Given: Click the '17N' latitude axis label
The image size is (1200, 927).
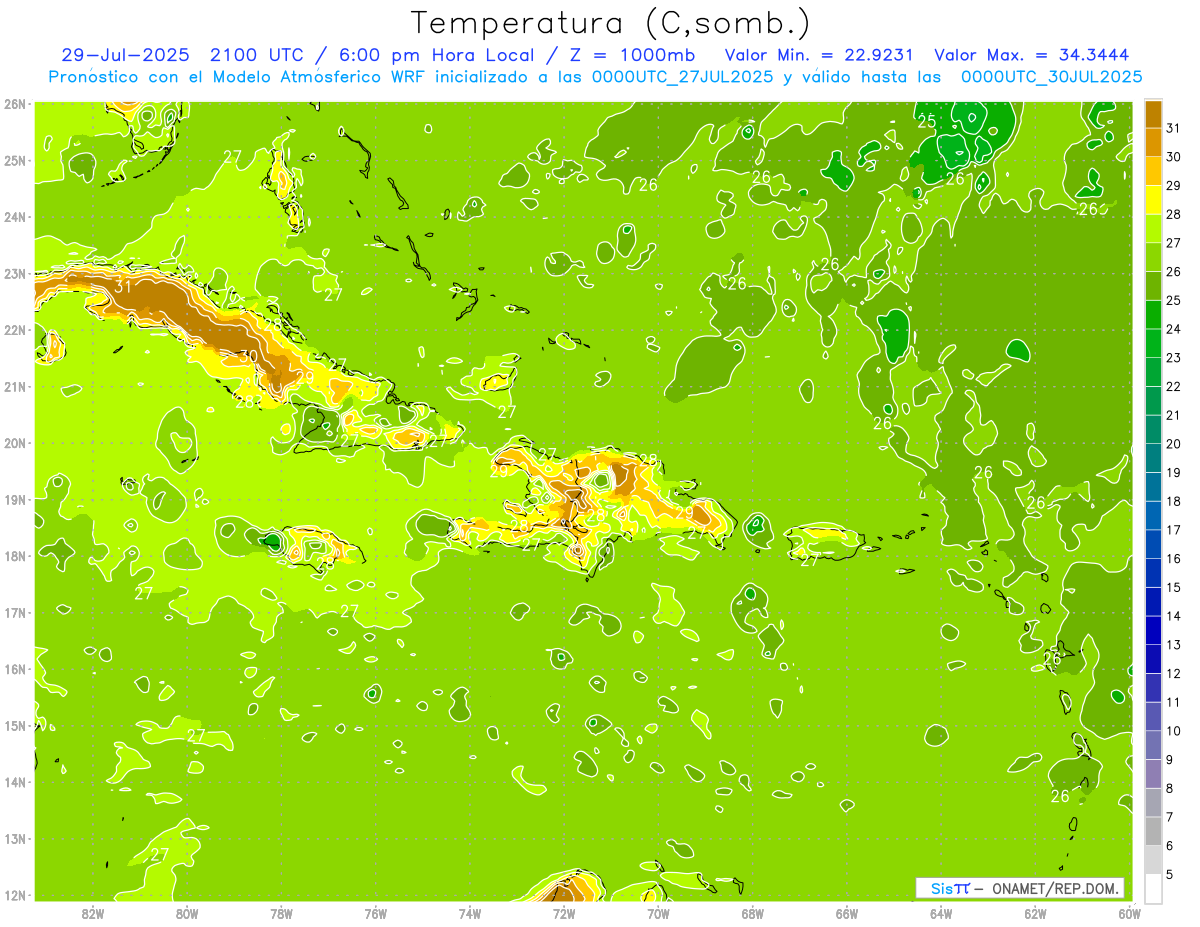Looking at the screenshot, I should [x=15, y=612].
